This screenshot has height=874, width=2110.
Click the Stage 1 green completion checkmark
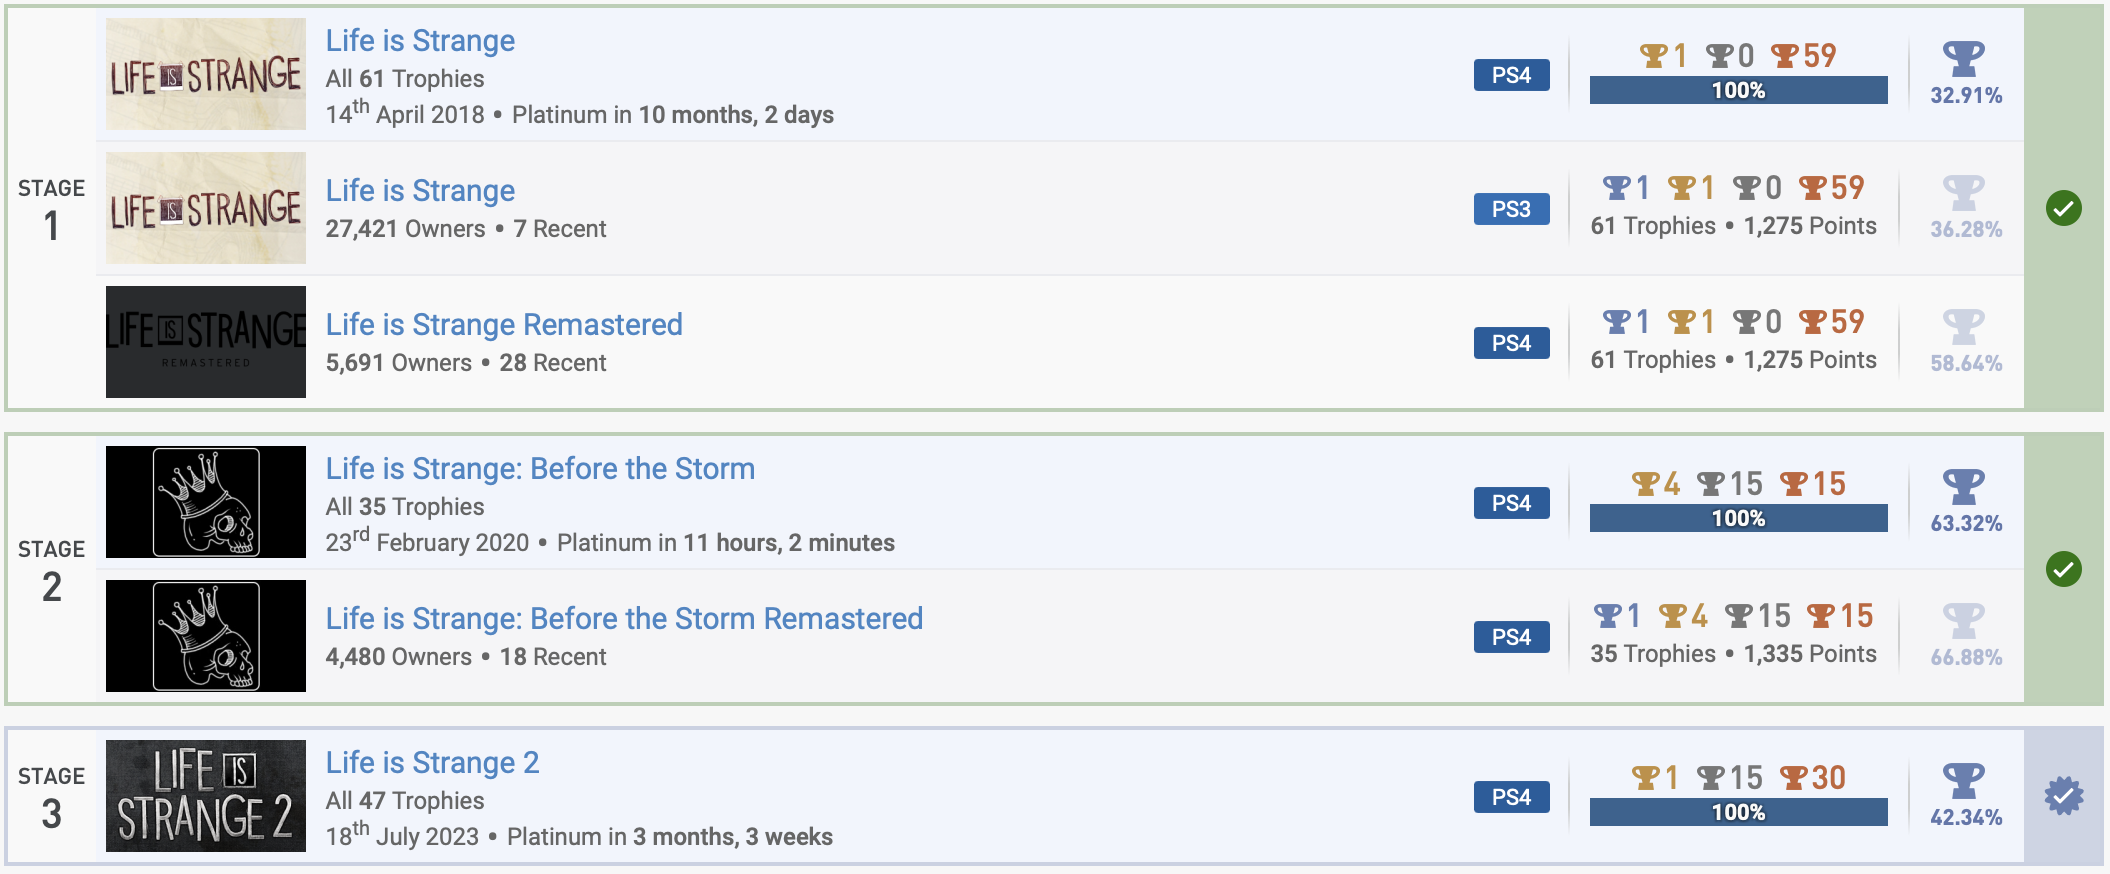pyautogui.click(x=2063, y=208)
